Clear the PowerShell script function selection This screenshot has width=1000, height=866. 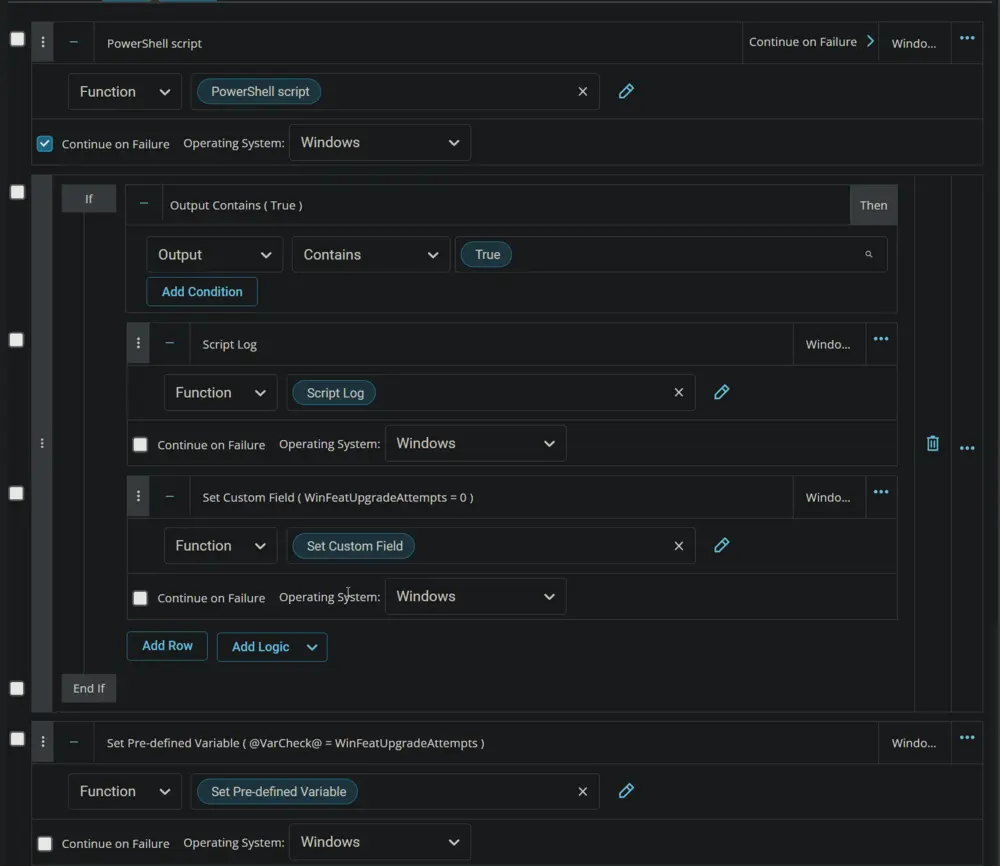click(x=582, y=91)
